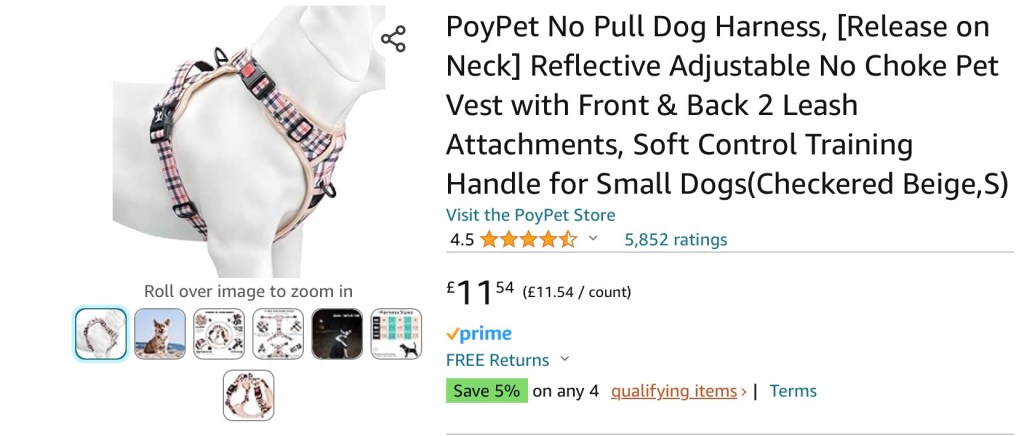Click the five-star rating icons
The height and width of the screenshot is (436, 1024).
click(528, 239)
